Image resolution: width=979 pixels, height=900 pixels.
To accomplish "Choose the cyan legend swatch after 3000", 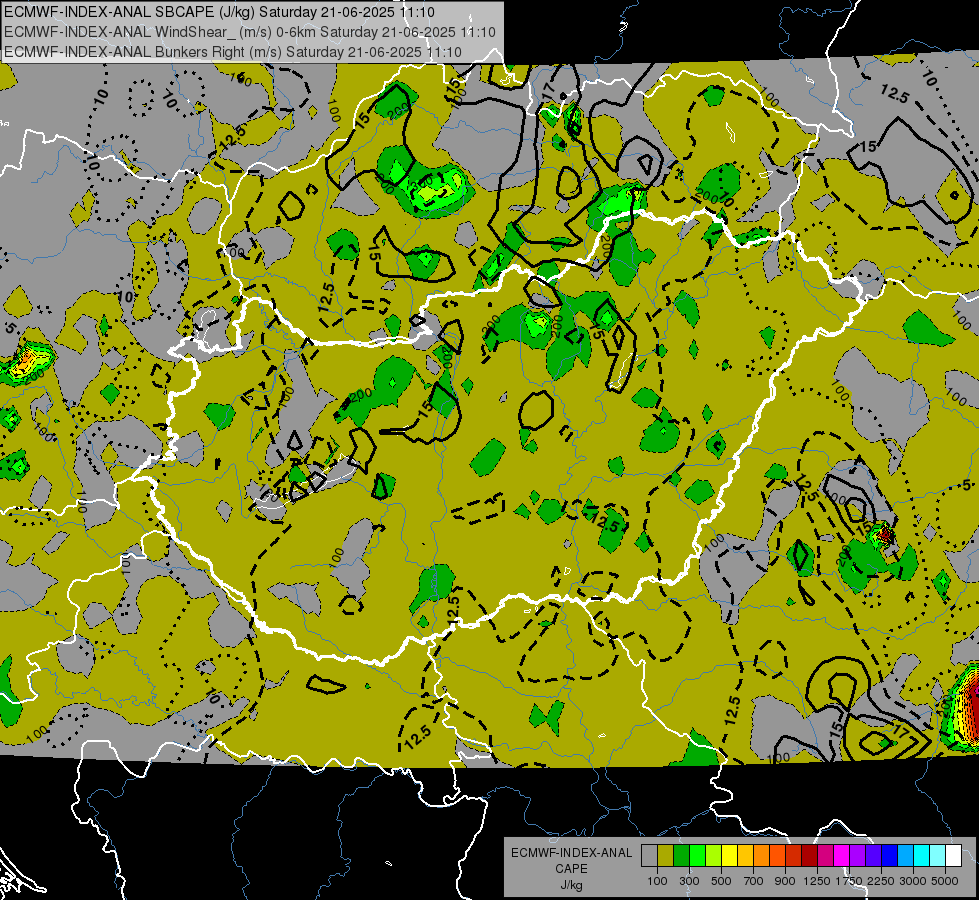I will click(x=922, y=855).
